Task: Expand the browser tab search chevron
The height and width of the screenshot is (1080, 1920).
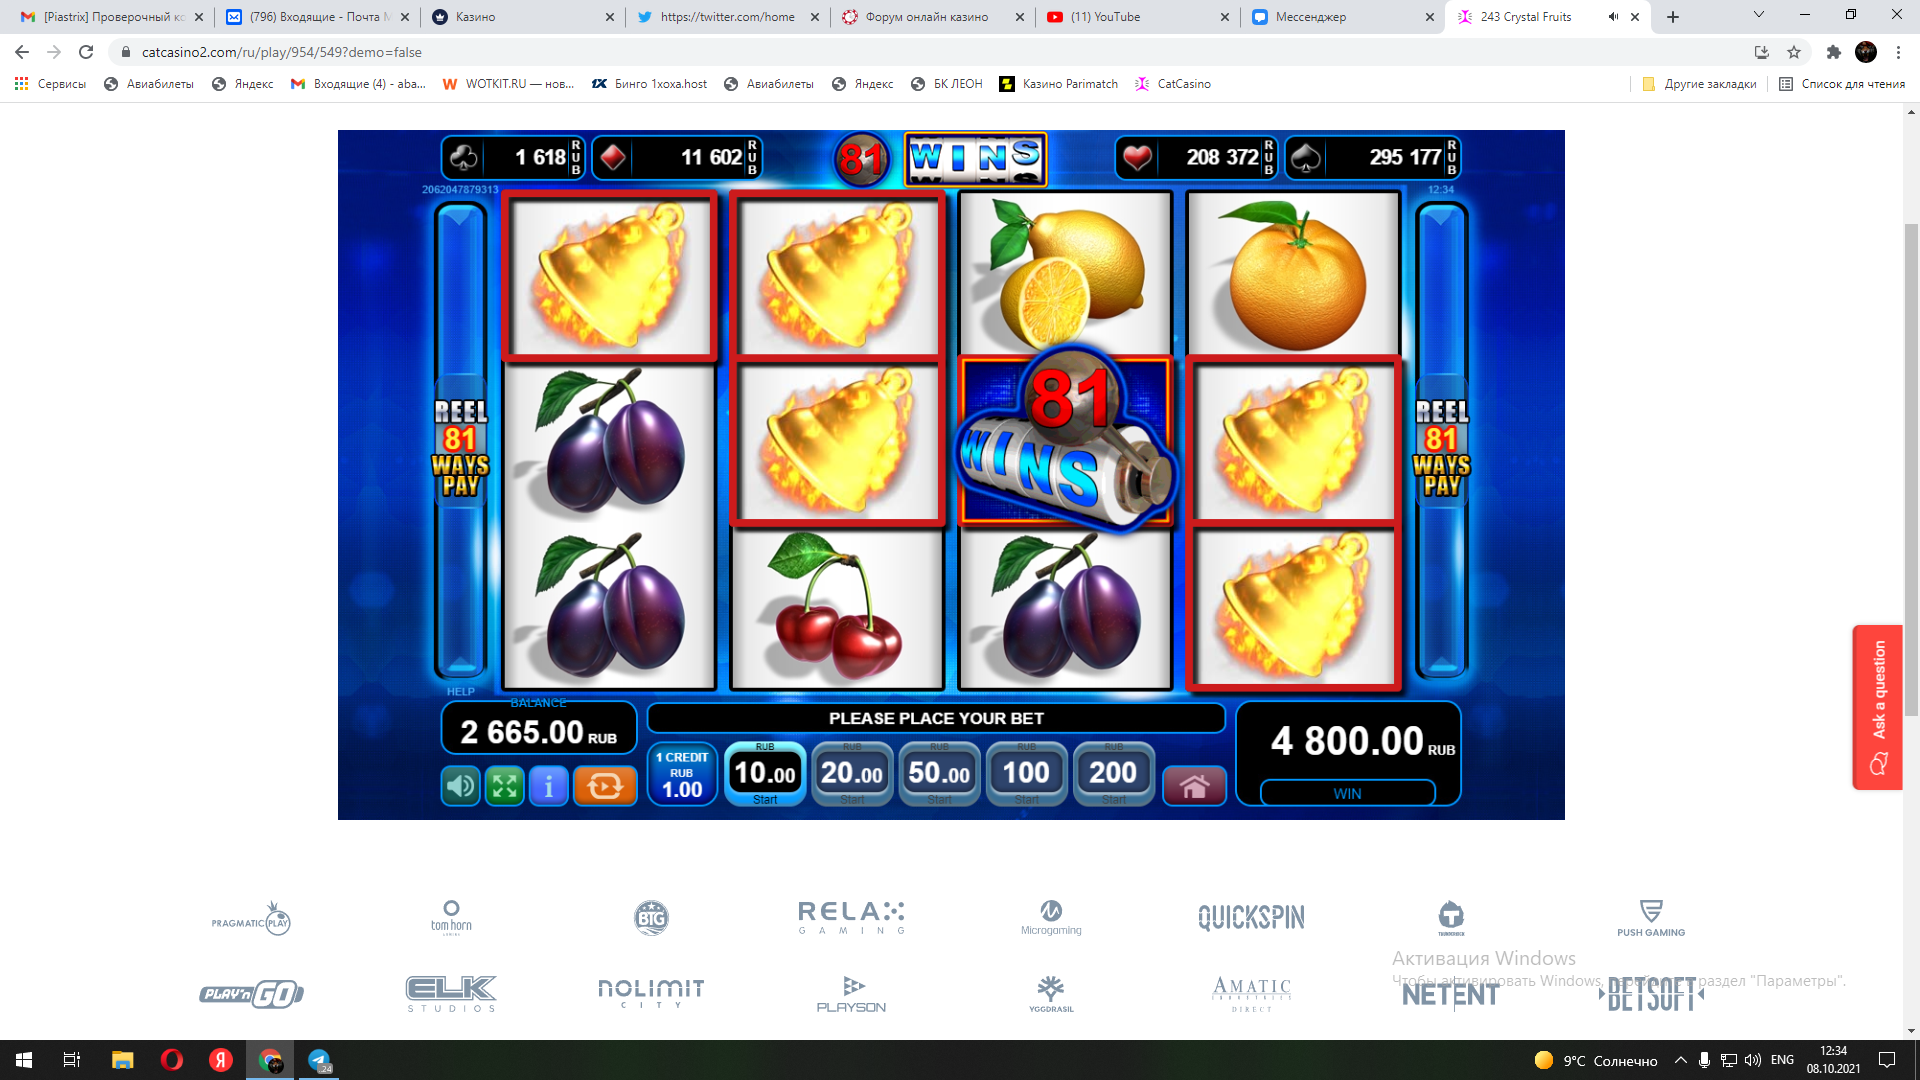Action: pyautogui.click(x=1758, y=15)
